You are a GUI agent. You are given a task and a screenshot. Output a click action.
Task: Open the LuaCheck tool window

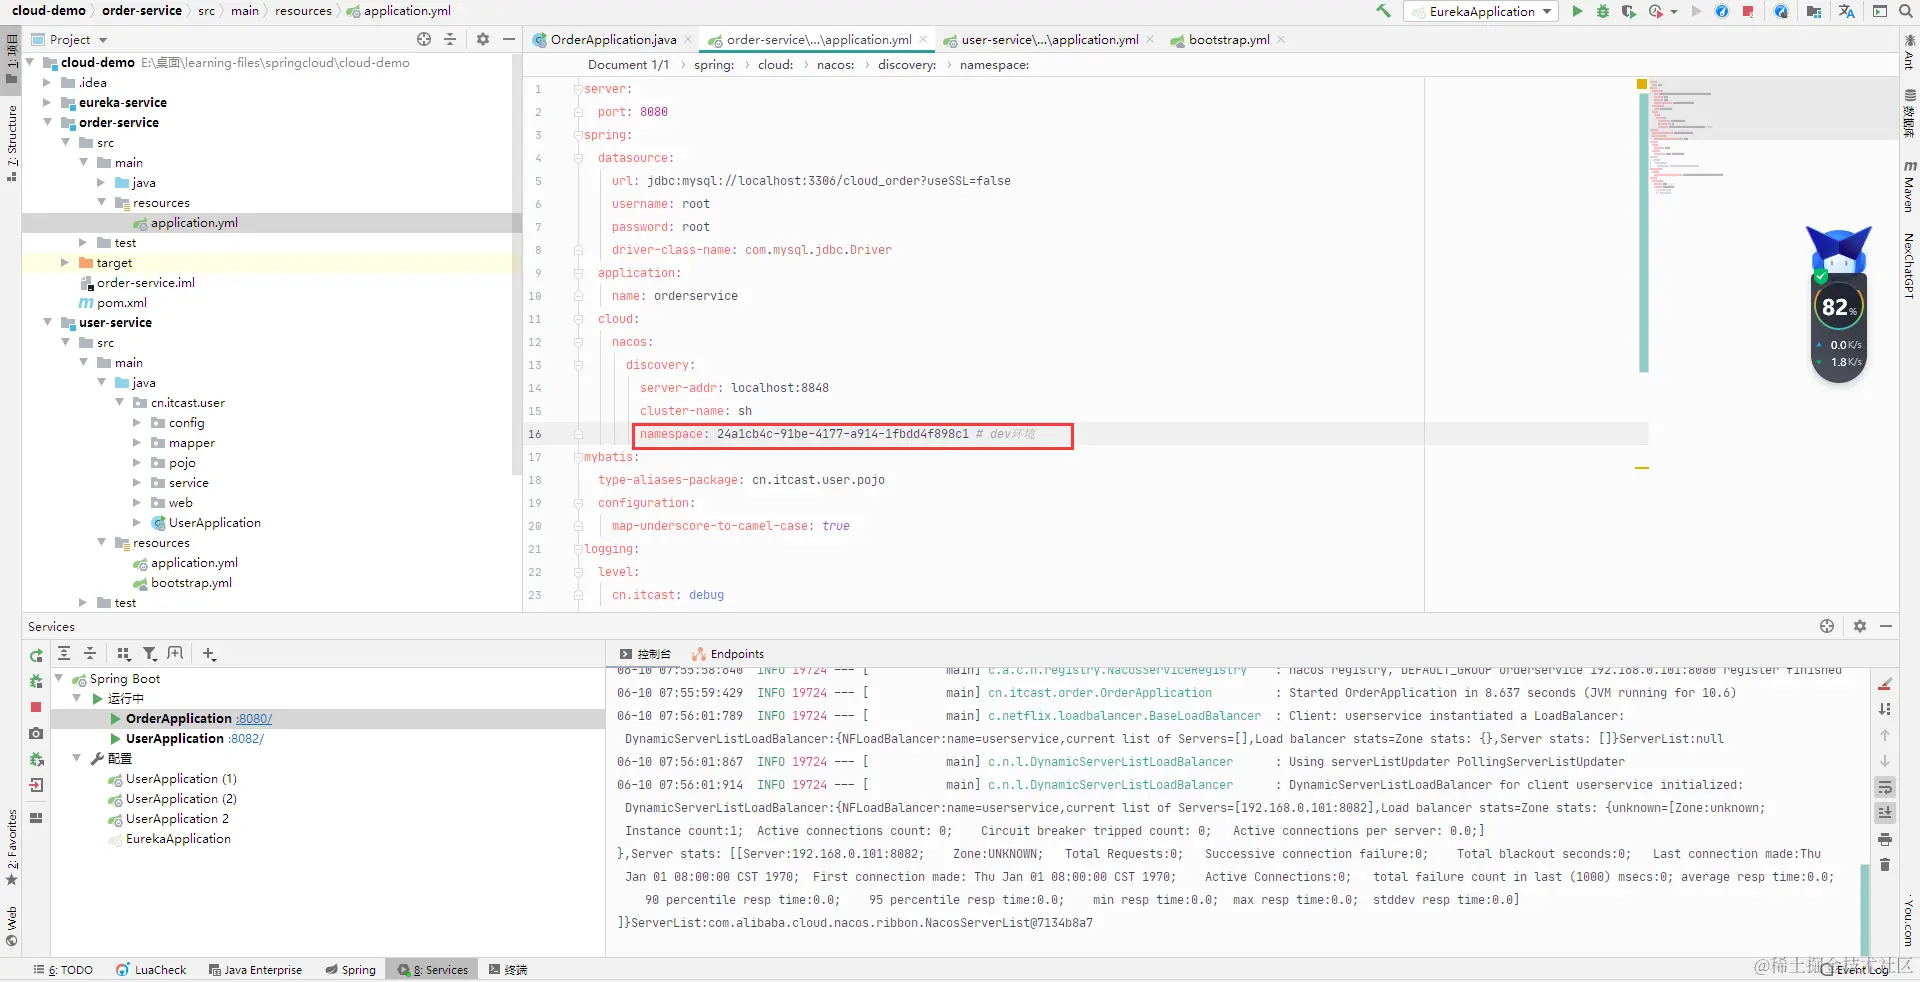[151, 969]
